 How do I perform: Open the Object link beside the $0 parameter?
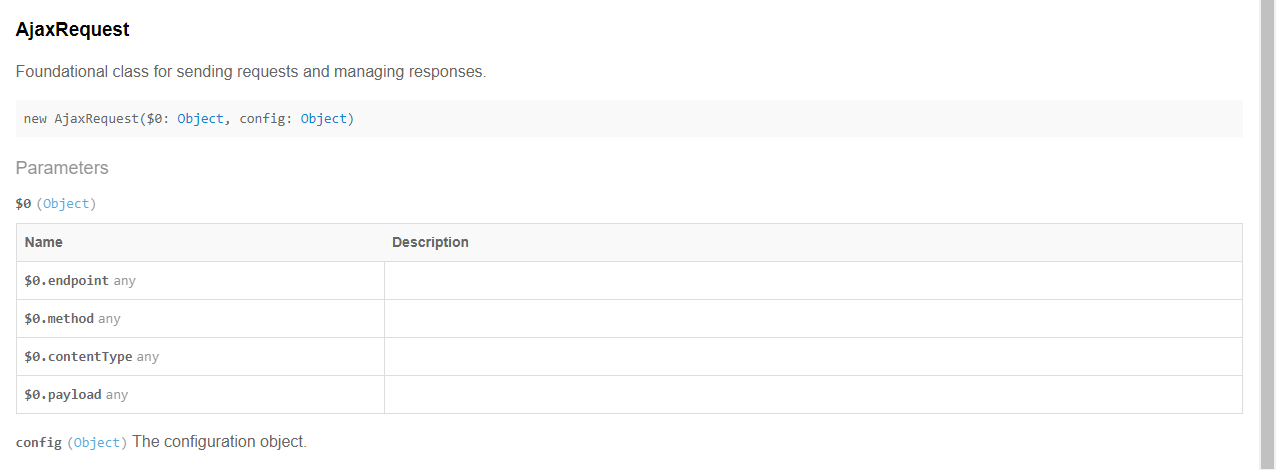point(66,204)
